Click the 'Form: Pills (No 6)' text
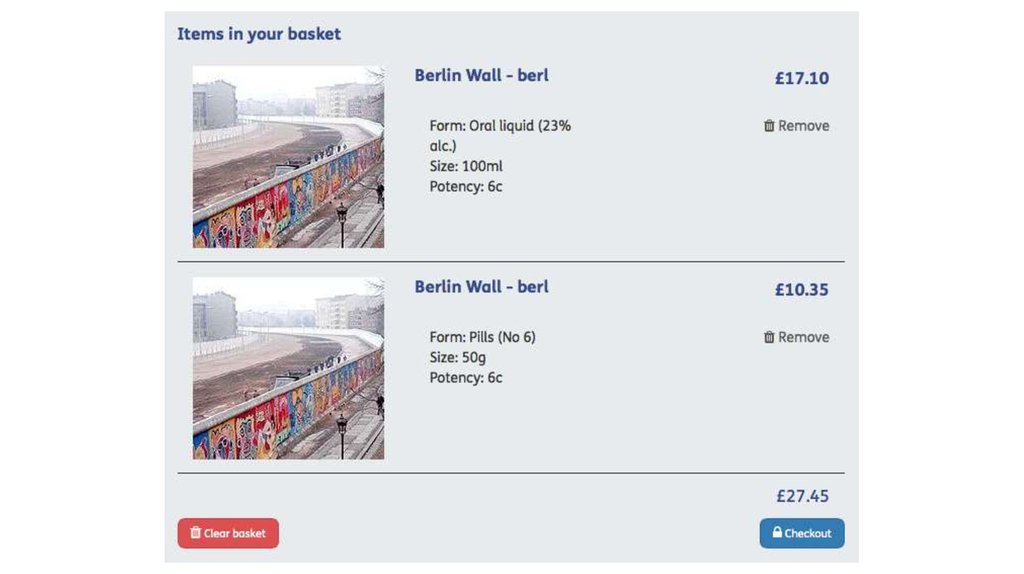1024x574 pixels. click(482, 338)
